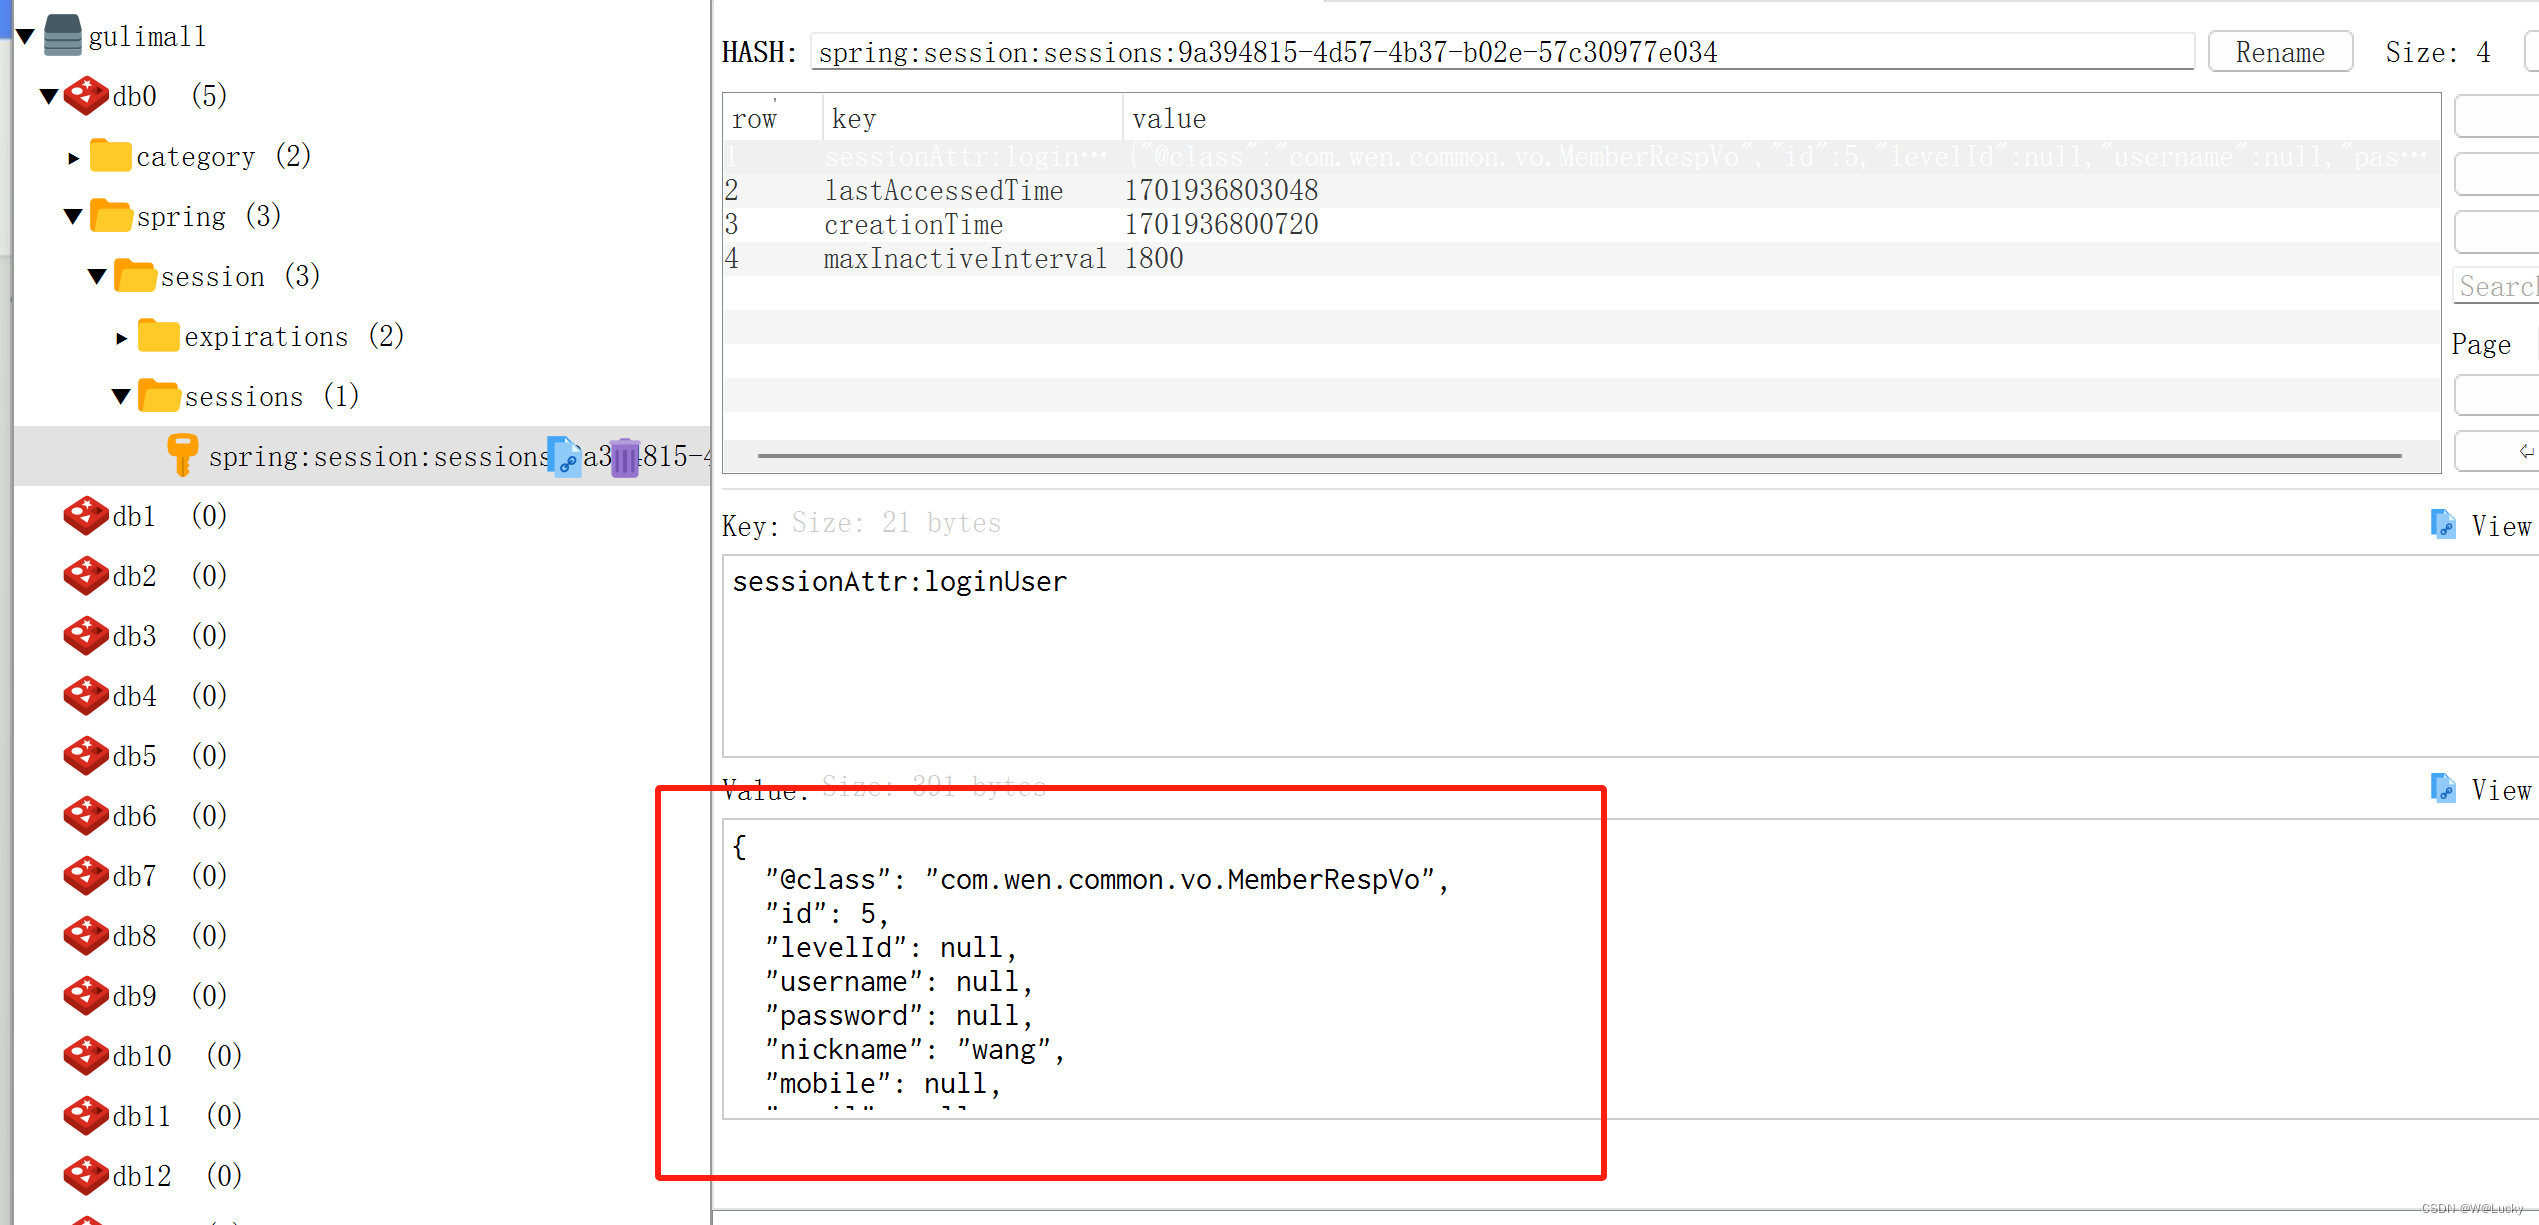Image resolution: width=2539 pixels, height=1225 pixels.
Task: Expand the expirations folder
Action: click(121, 338)
